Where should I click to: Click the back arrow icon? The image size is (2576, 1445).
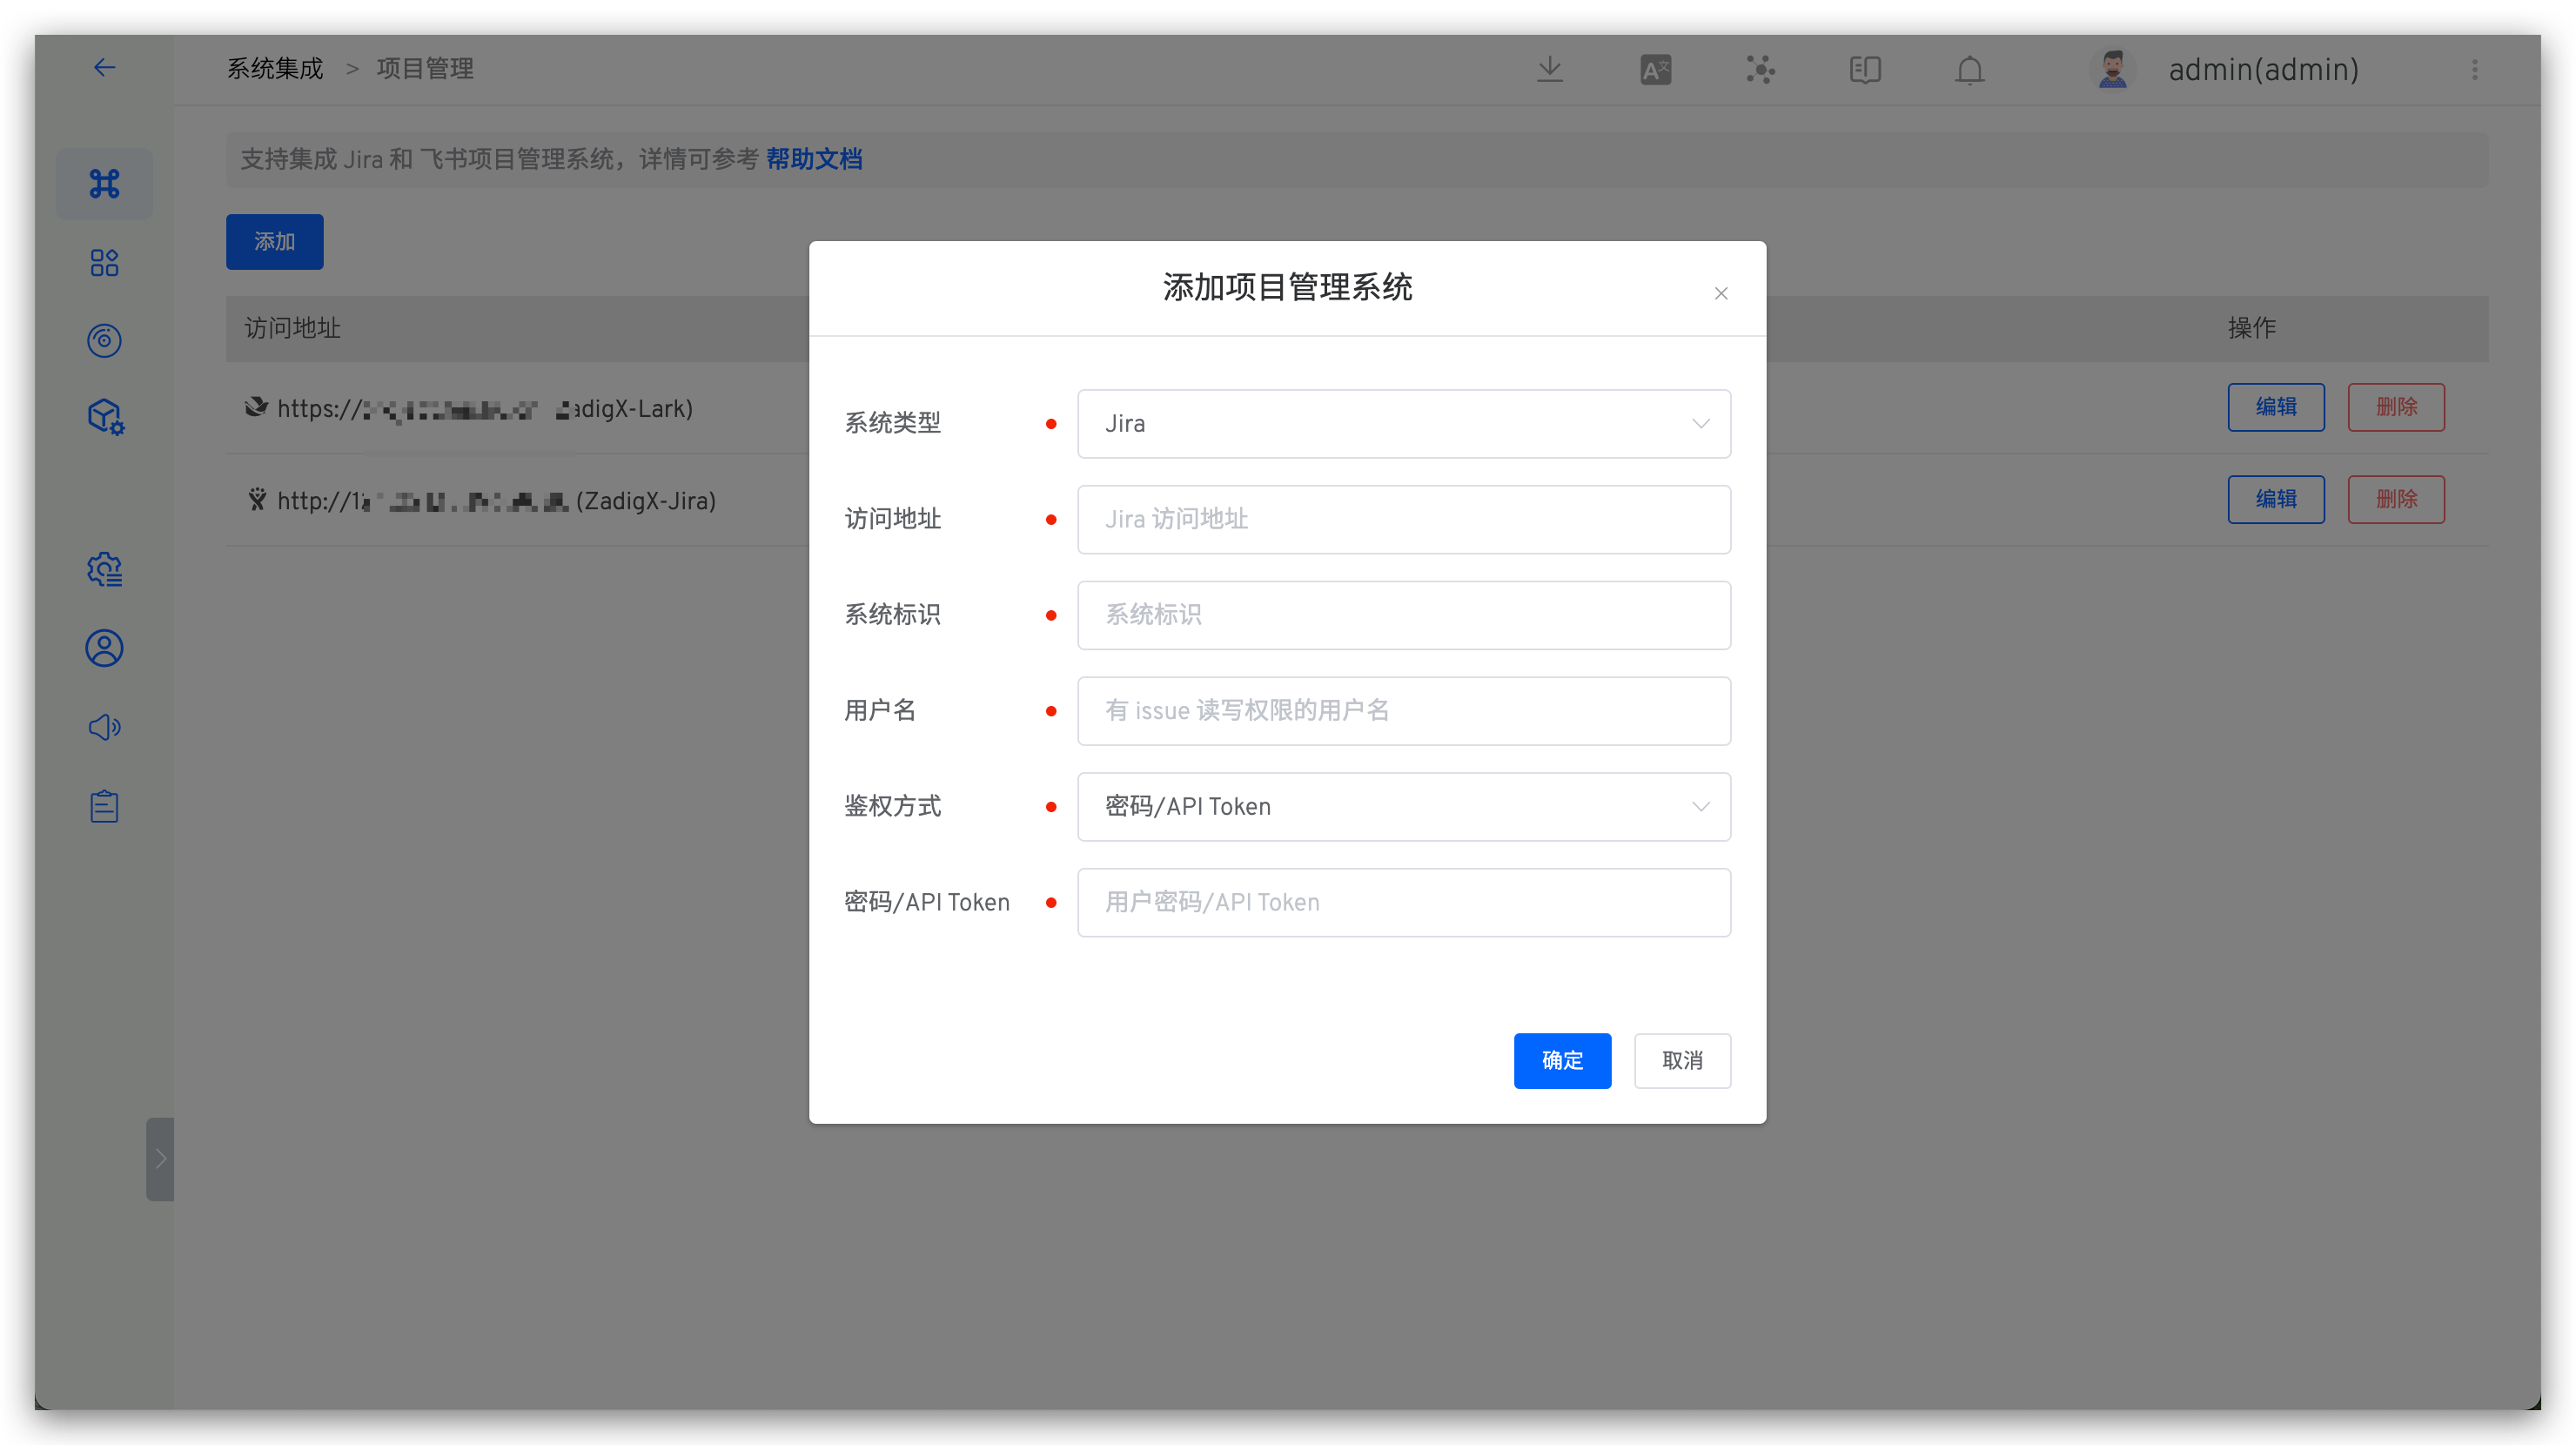click(x=104, y=68)
